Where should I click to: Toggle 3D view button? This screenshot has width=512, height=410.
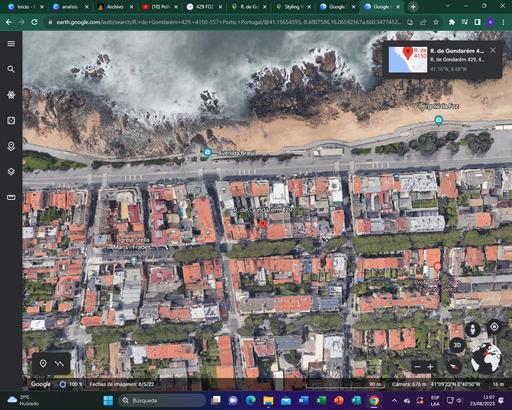point(457,345)
